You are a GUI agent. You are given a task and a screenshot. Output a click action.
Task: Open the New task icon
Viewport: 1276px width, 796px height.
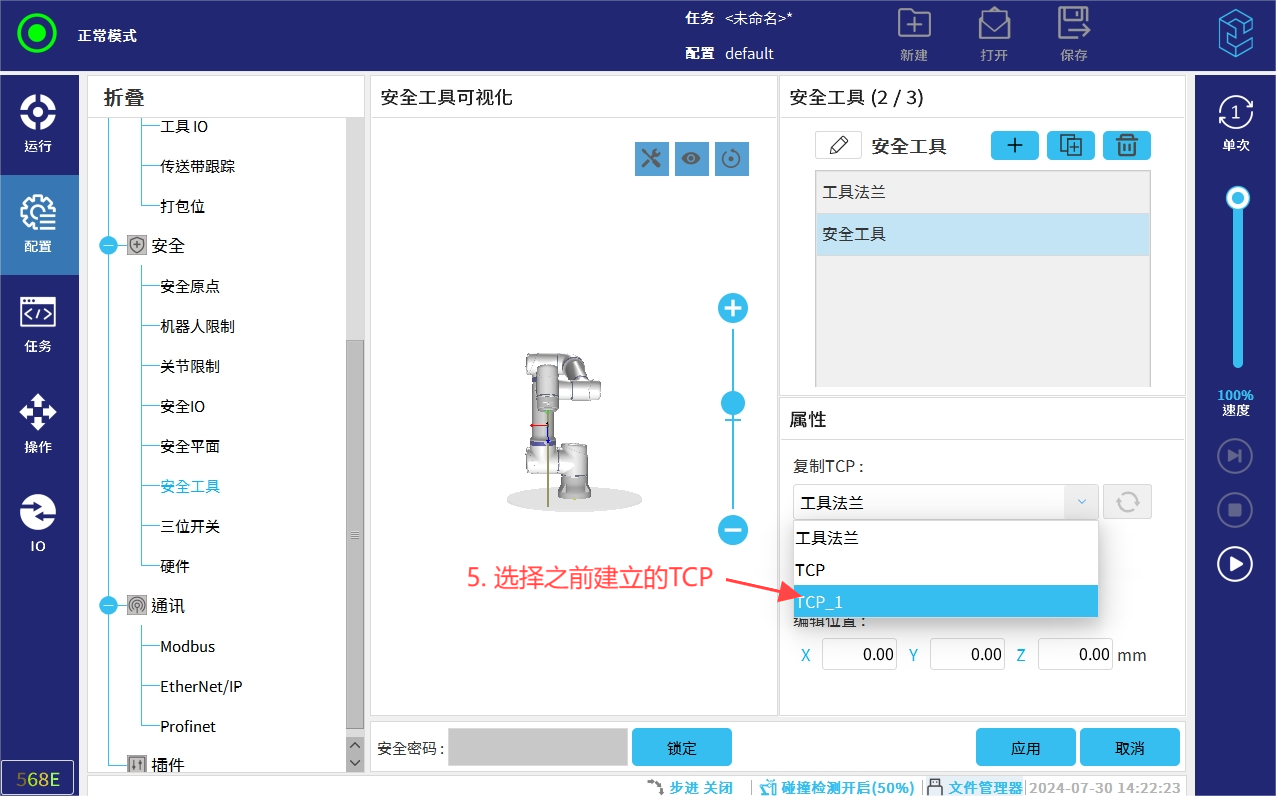pyautogui.click(x=913, y=34)
